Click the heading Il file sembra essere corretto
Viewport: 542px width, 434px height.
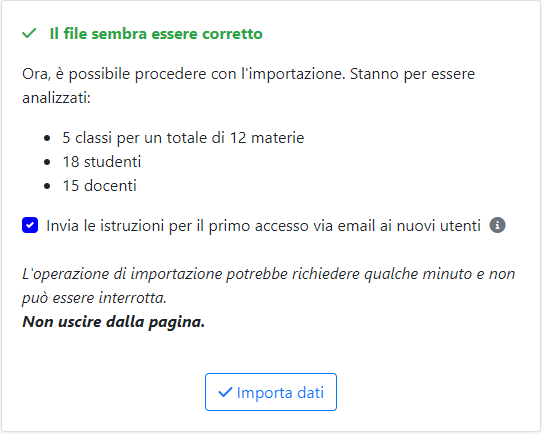coord(156,34)
